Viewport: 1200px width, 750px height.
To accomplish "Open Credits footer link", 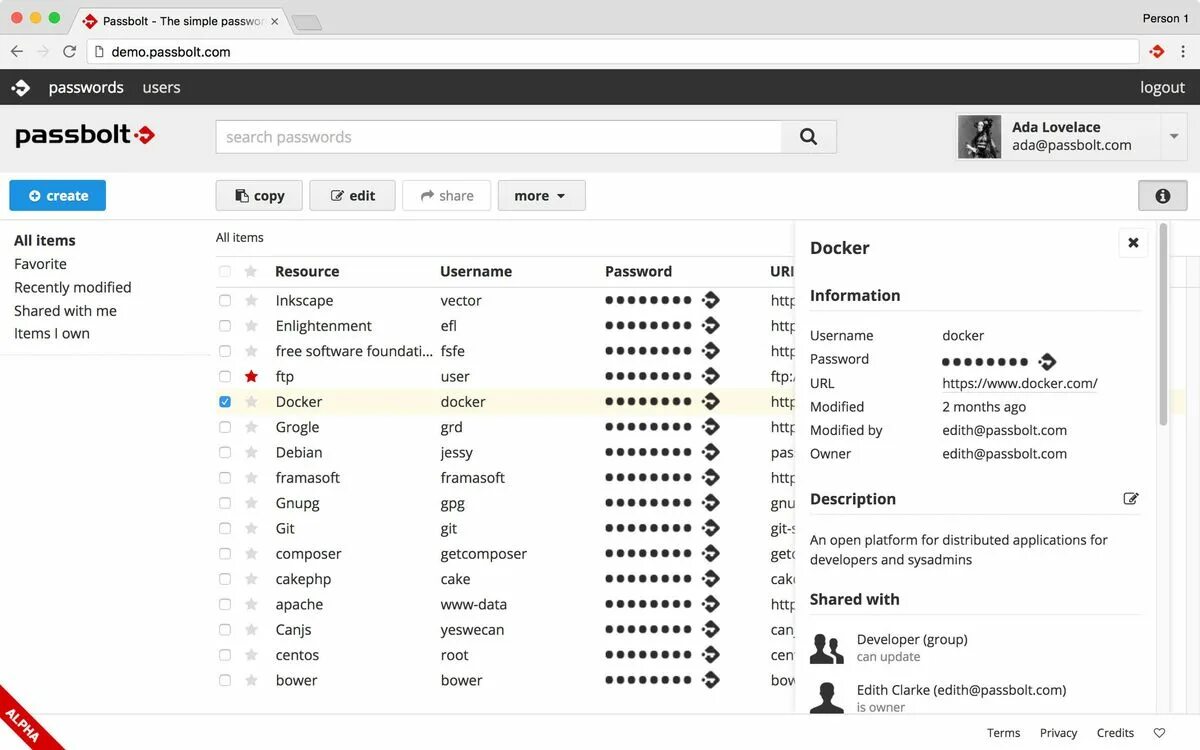I will 1115,733.
